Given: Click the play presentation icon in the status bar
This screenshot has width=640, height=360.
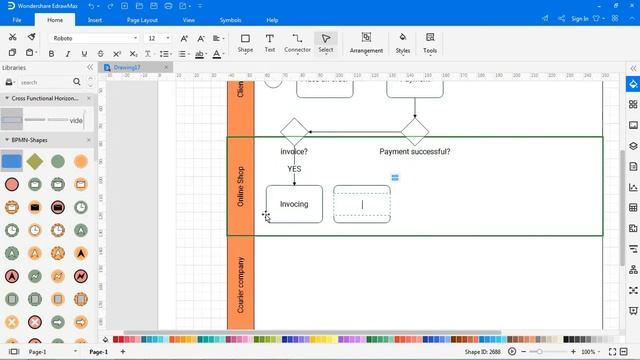Looking at the screenshot, I should pos(512,351).
